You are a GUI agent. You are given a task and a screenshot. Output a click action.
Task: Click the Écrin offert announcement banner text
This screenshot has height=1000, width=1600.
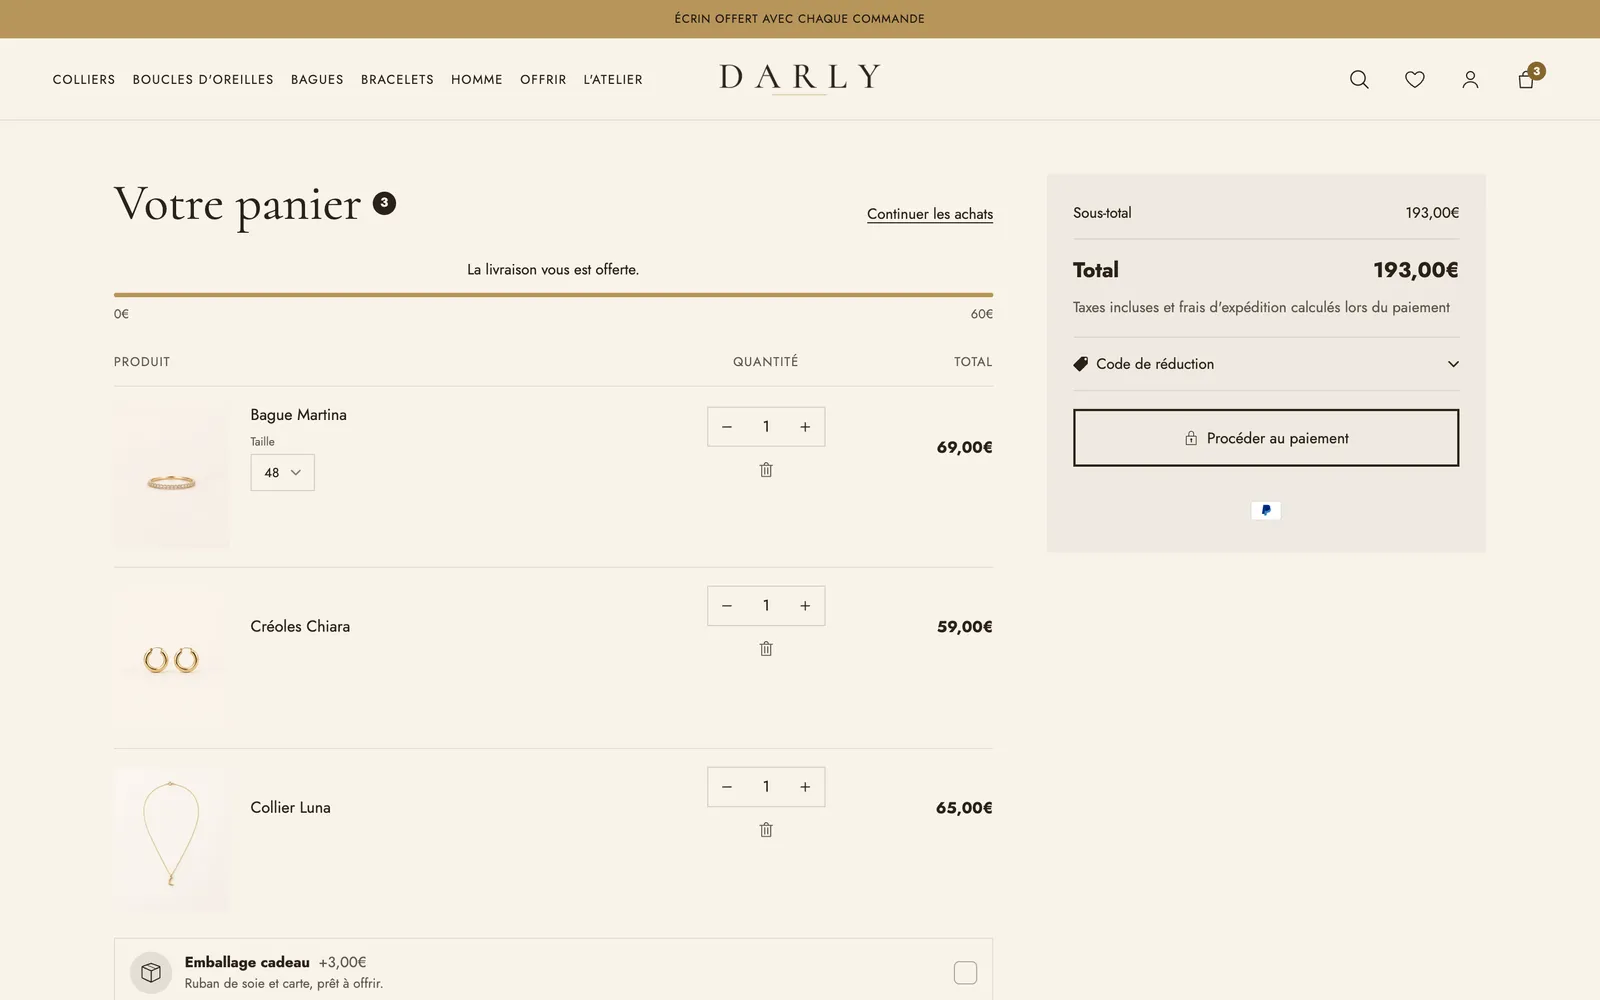[x=800, y=19]
